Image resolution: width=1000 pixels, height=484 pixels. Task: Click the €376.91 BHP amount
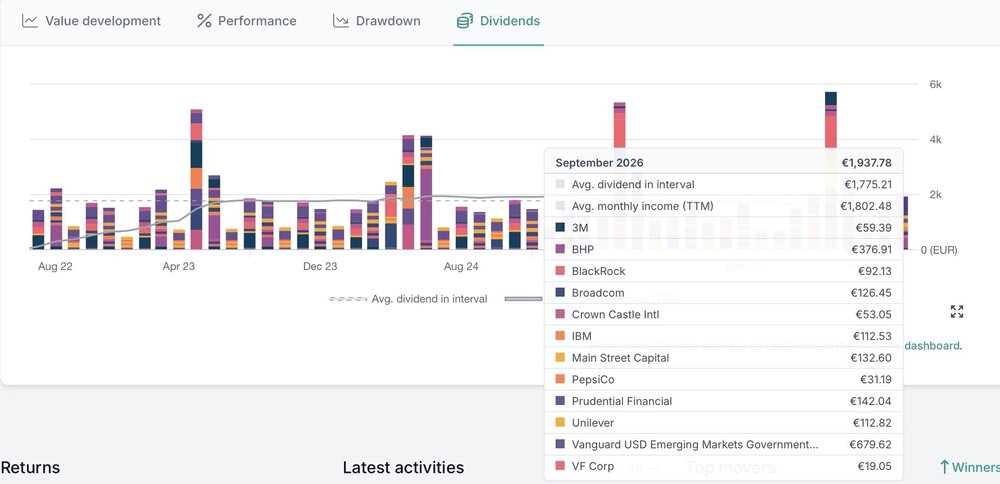[871, 249]
